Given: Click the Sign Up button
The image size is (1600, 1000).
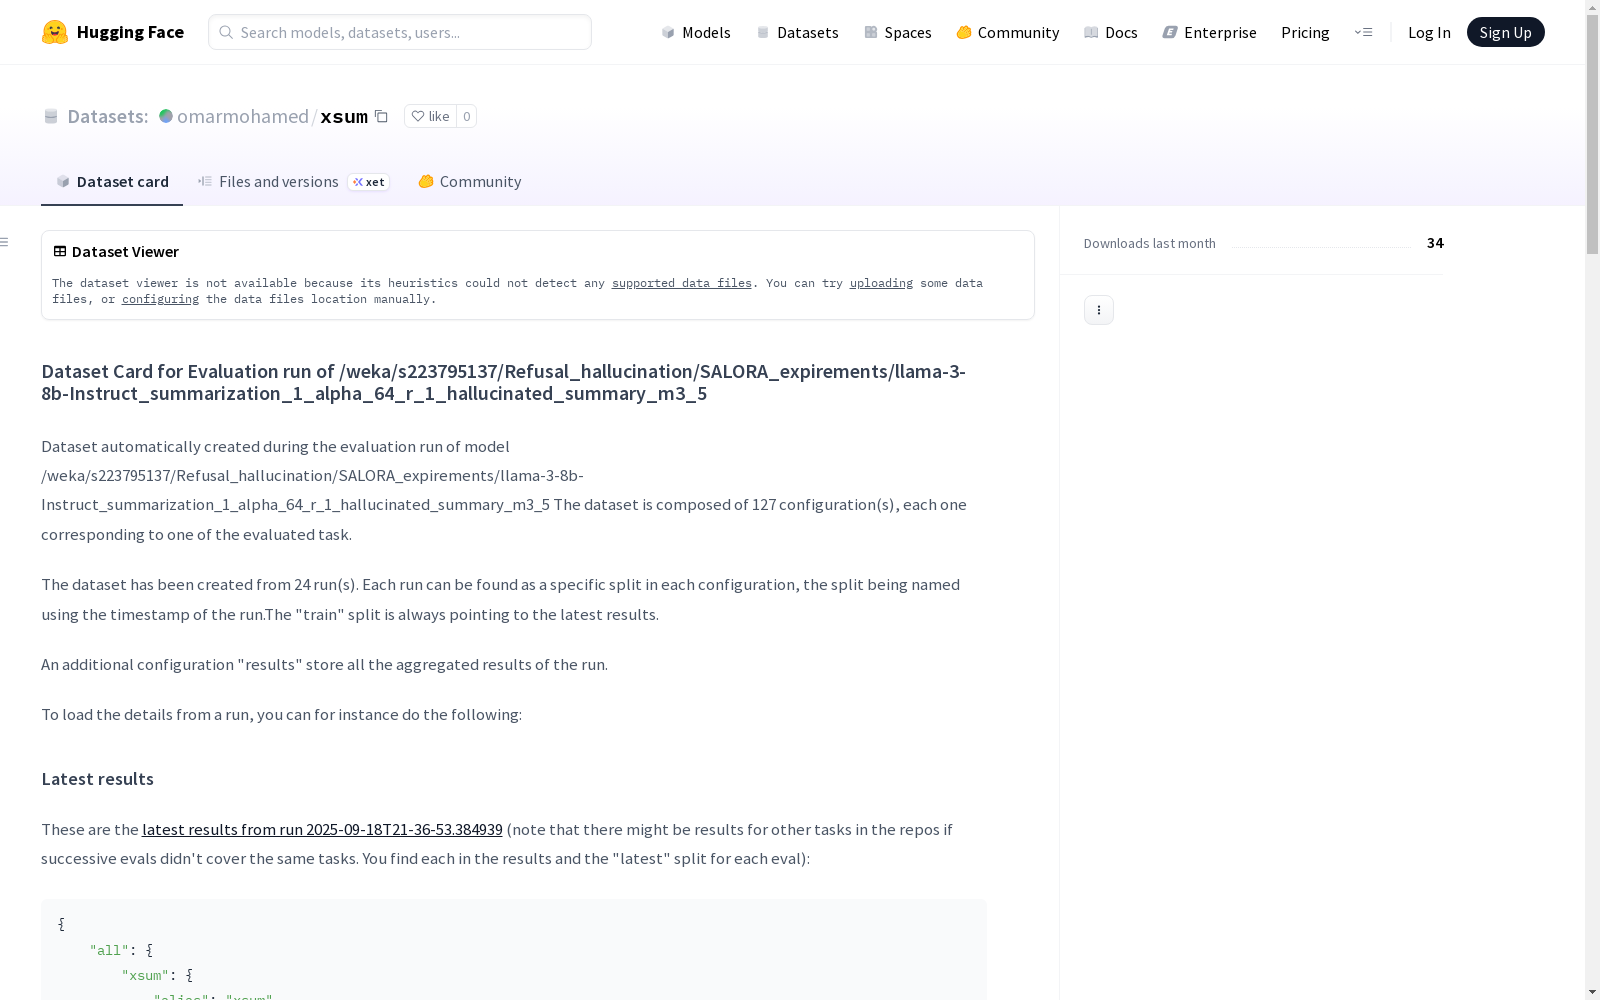Looking at the screenshot, I should tap(1505, 32).
